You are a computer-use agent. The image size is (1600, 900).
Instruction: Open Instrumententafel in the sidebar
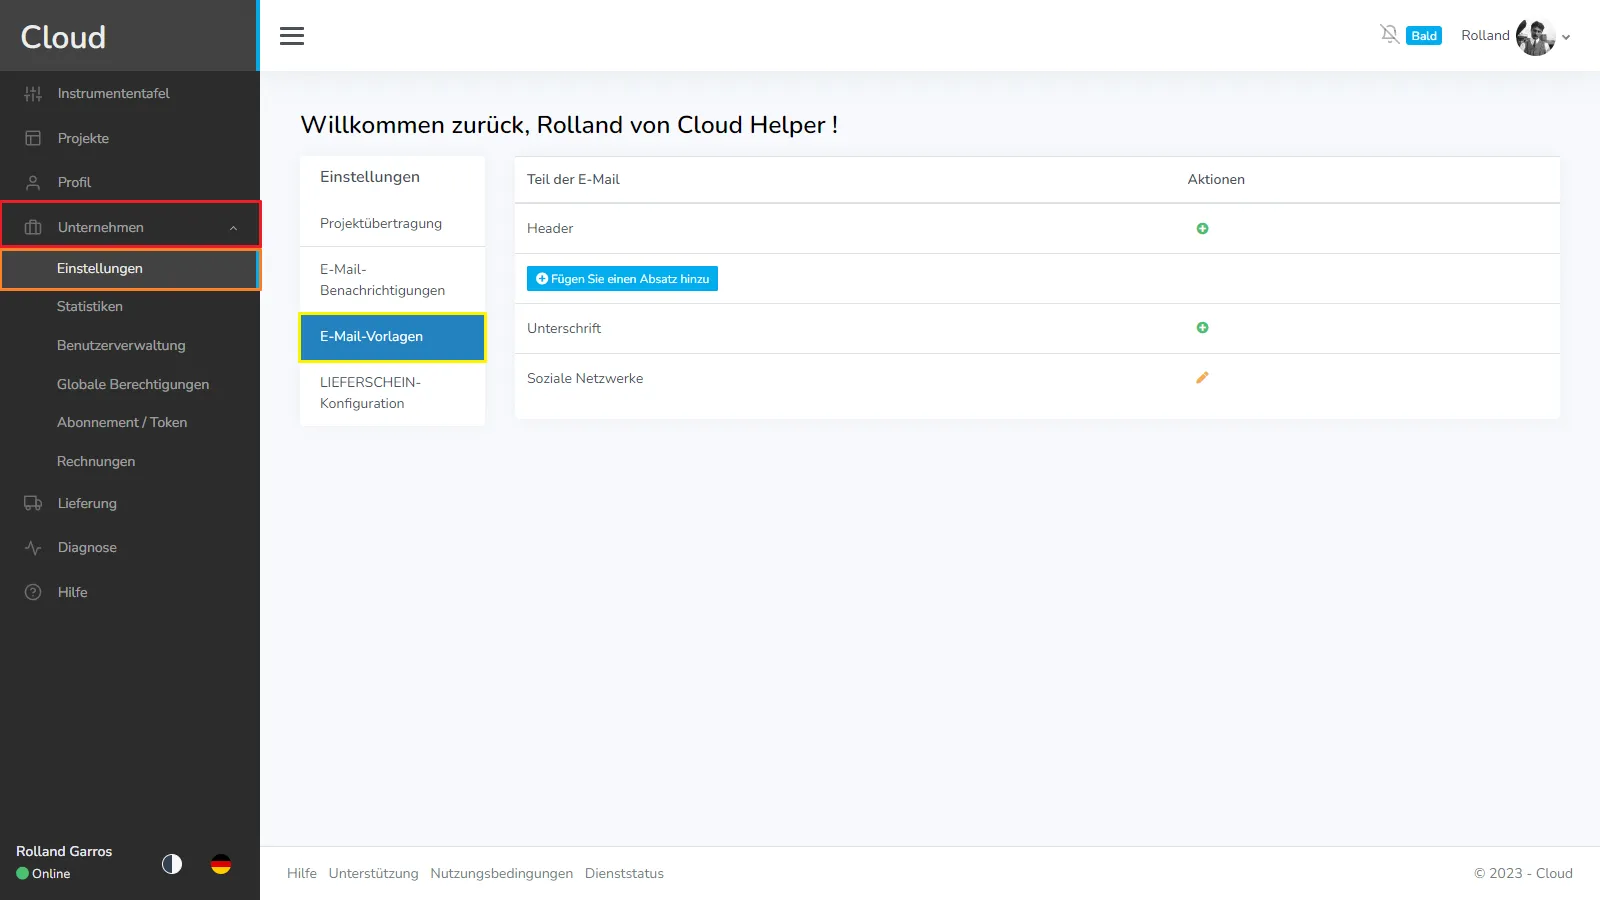113,93
